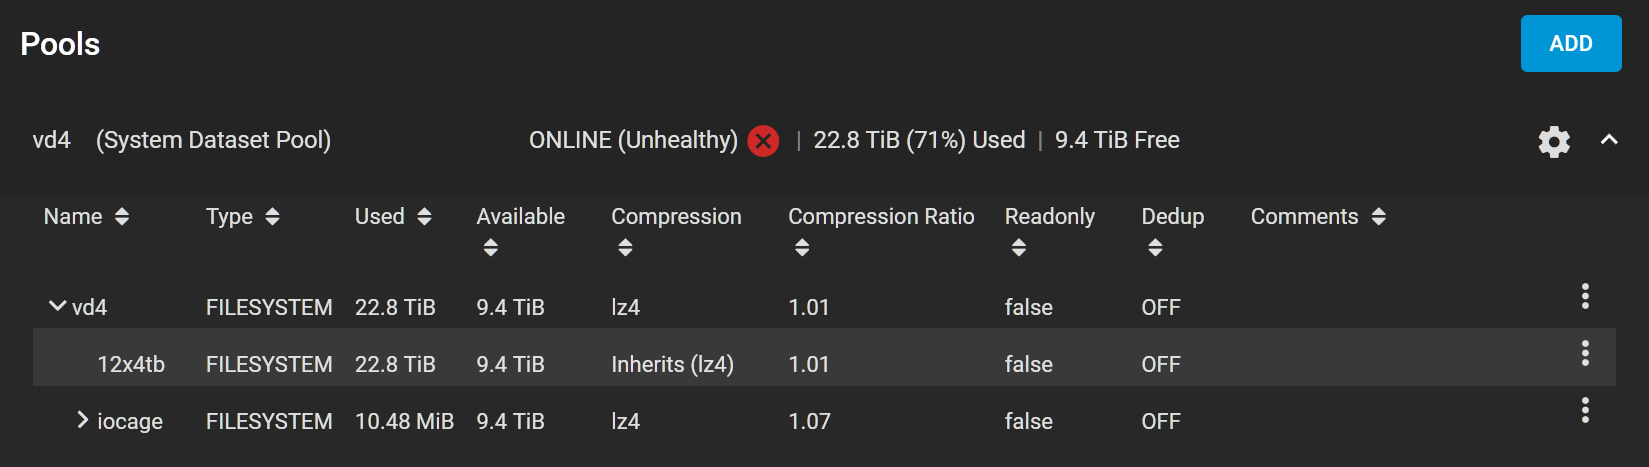Sort by Readonly column arrows
The height and width of the screenshot is (467, 1649).
tap(1019, 248)
